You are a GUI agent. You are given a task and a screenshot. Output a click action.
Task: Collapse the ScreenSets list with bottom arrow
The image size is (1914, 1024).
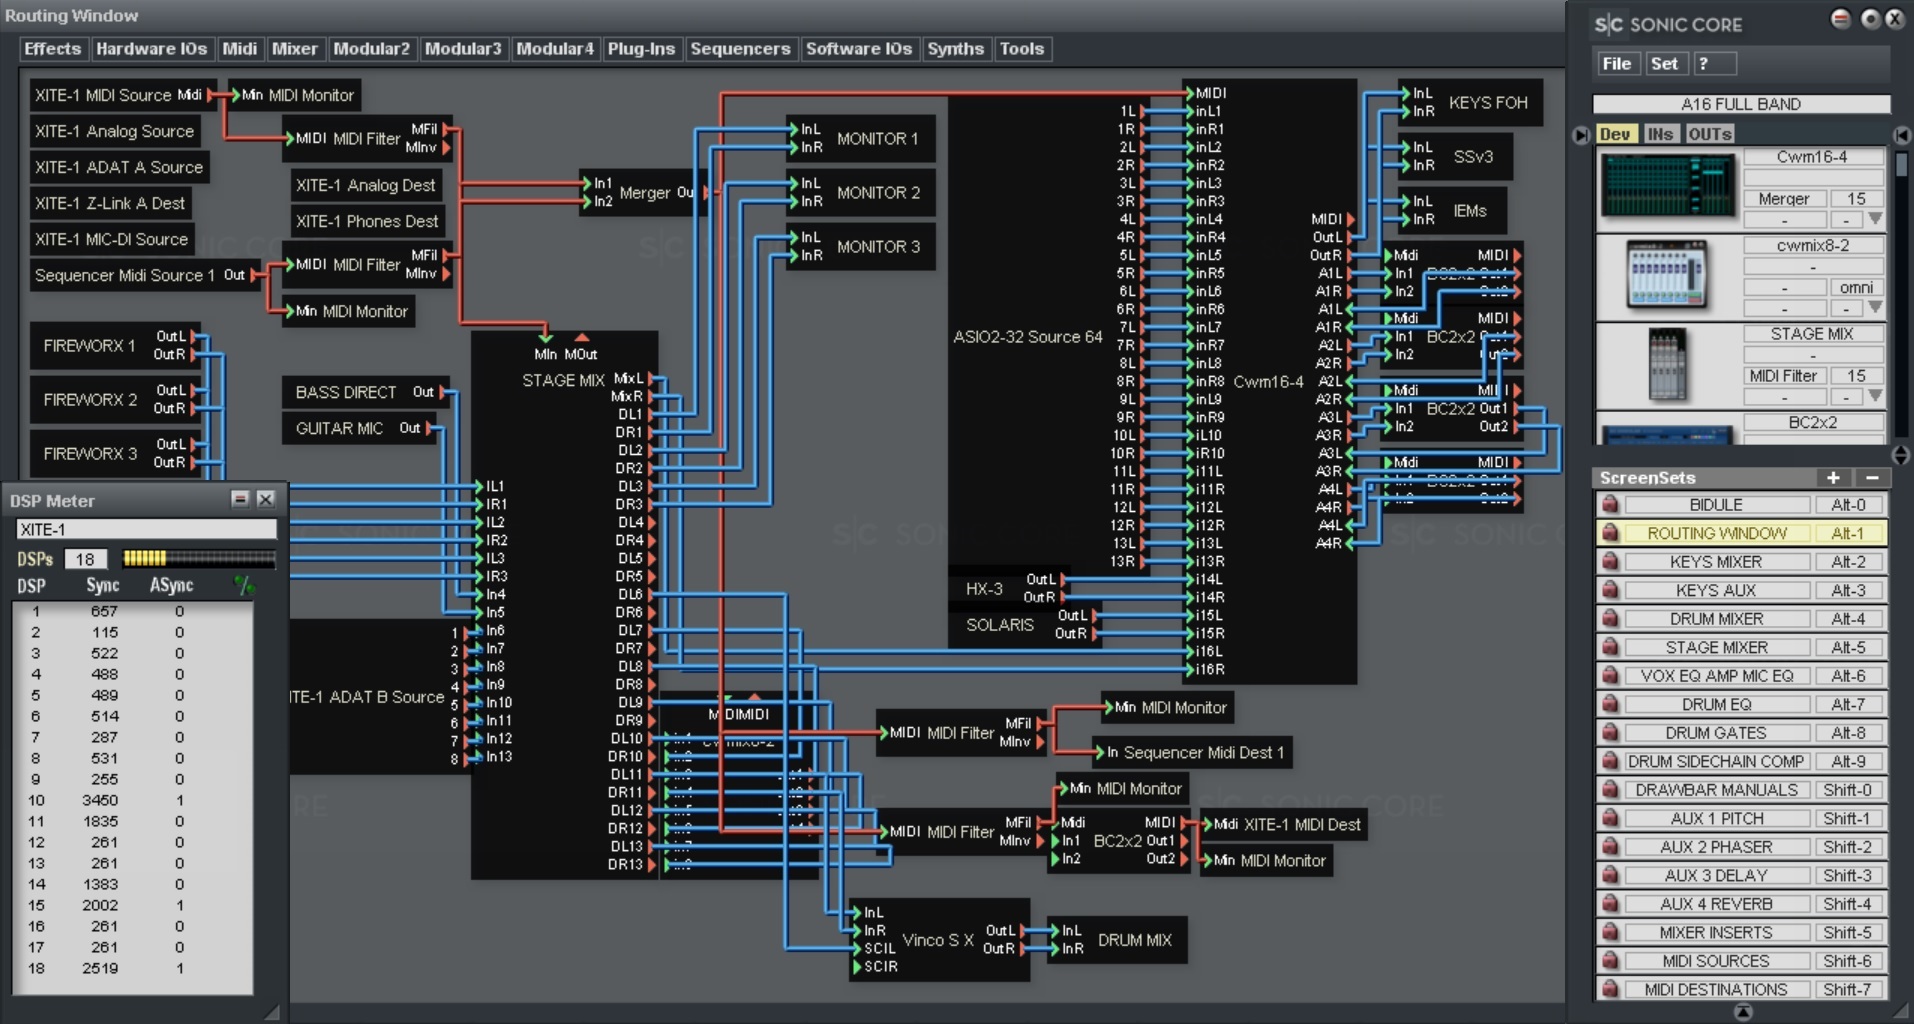1743,1012
